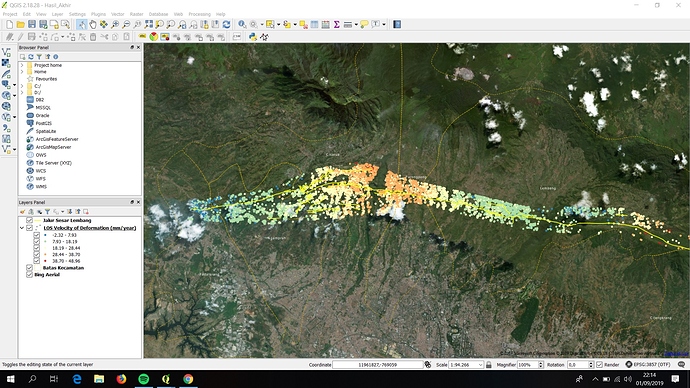Open the attribute table icon
This screenshot has width=690, height=388.
(314, 25)
